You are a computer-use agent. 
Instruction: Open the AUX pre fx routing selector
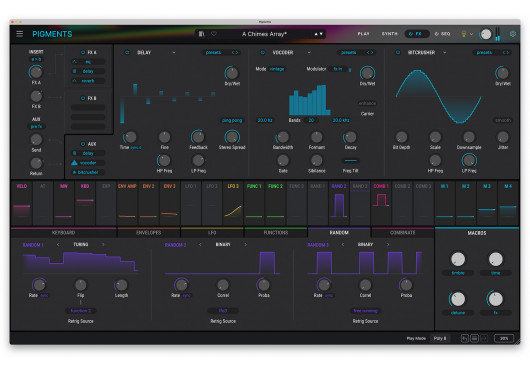[36, 126]
